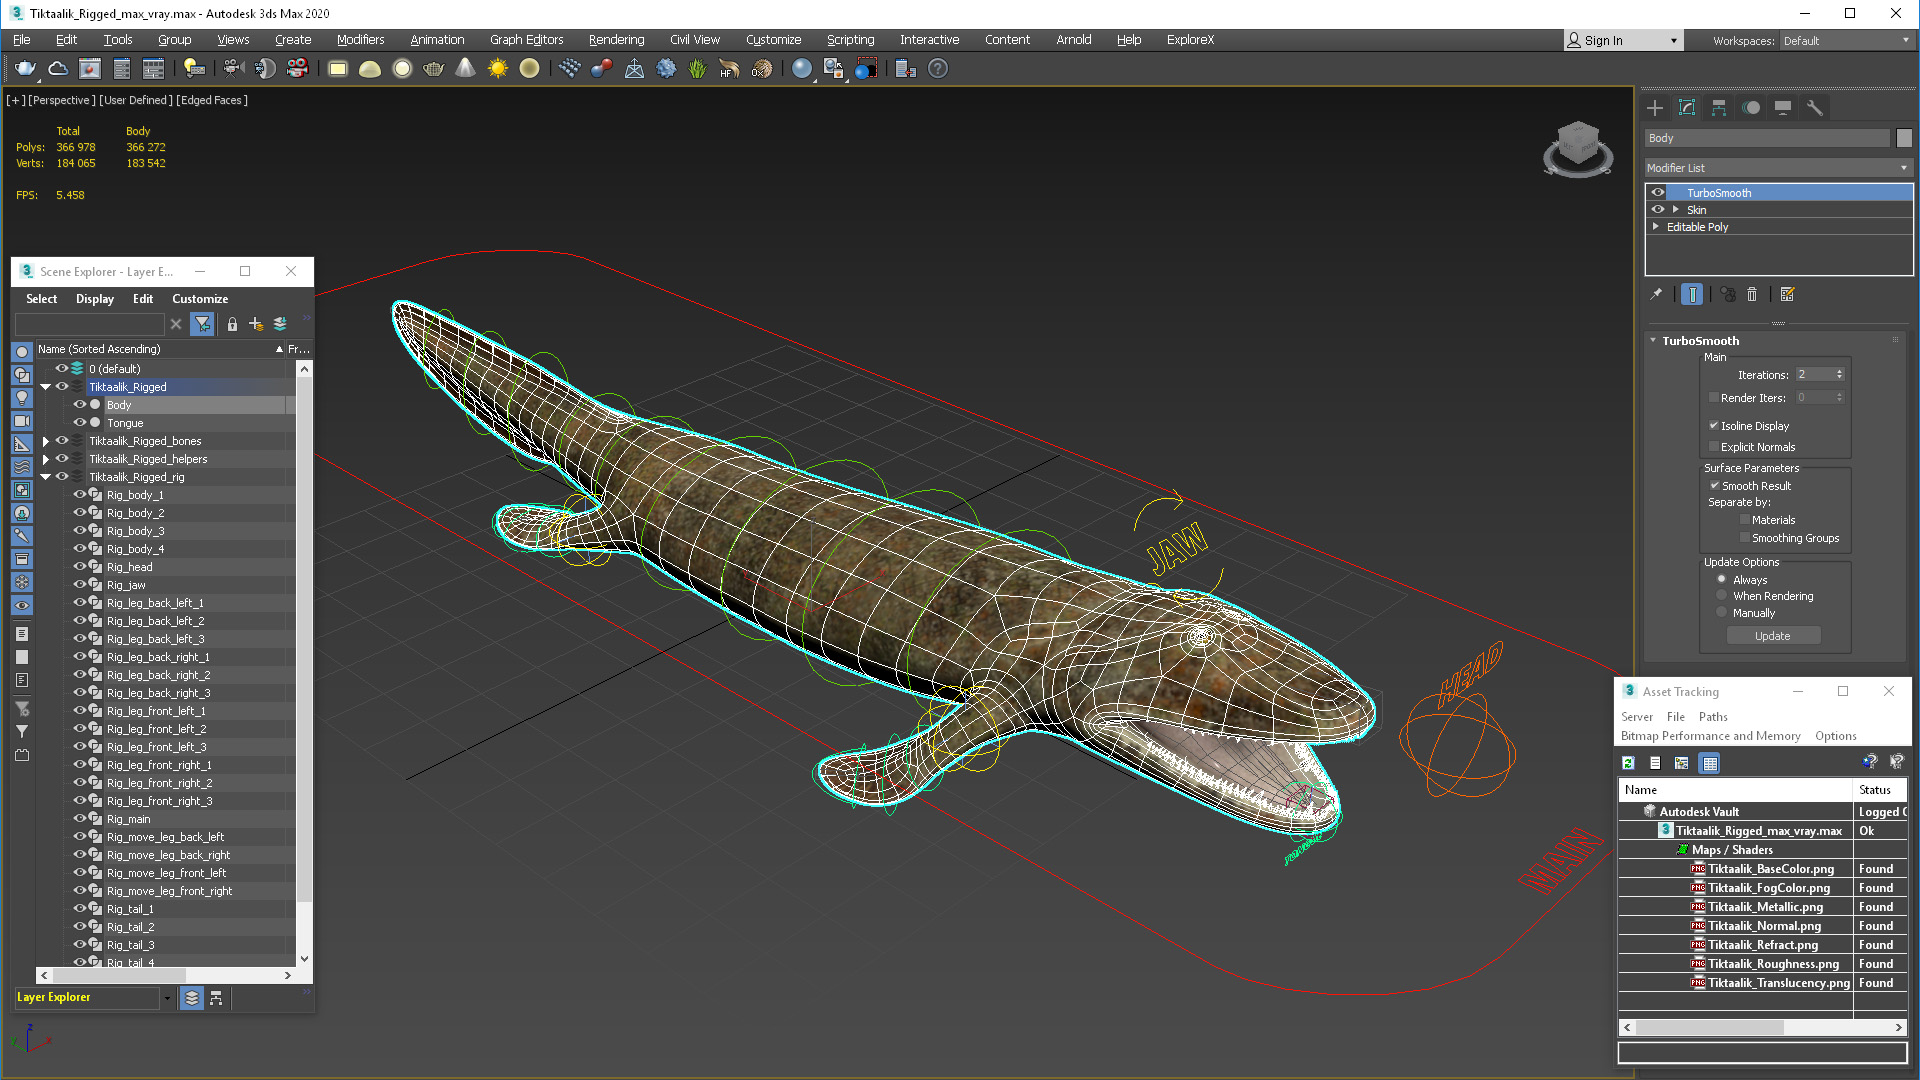Click the teapot render setup icon
The width and height of the screenshot is (1920, 1080).
[25, 68]
